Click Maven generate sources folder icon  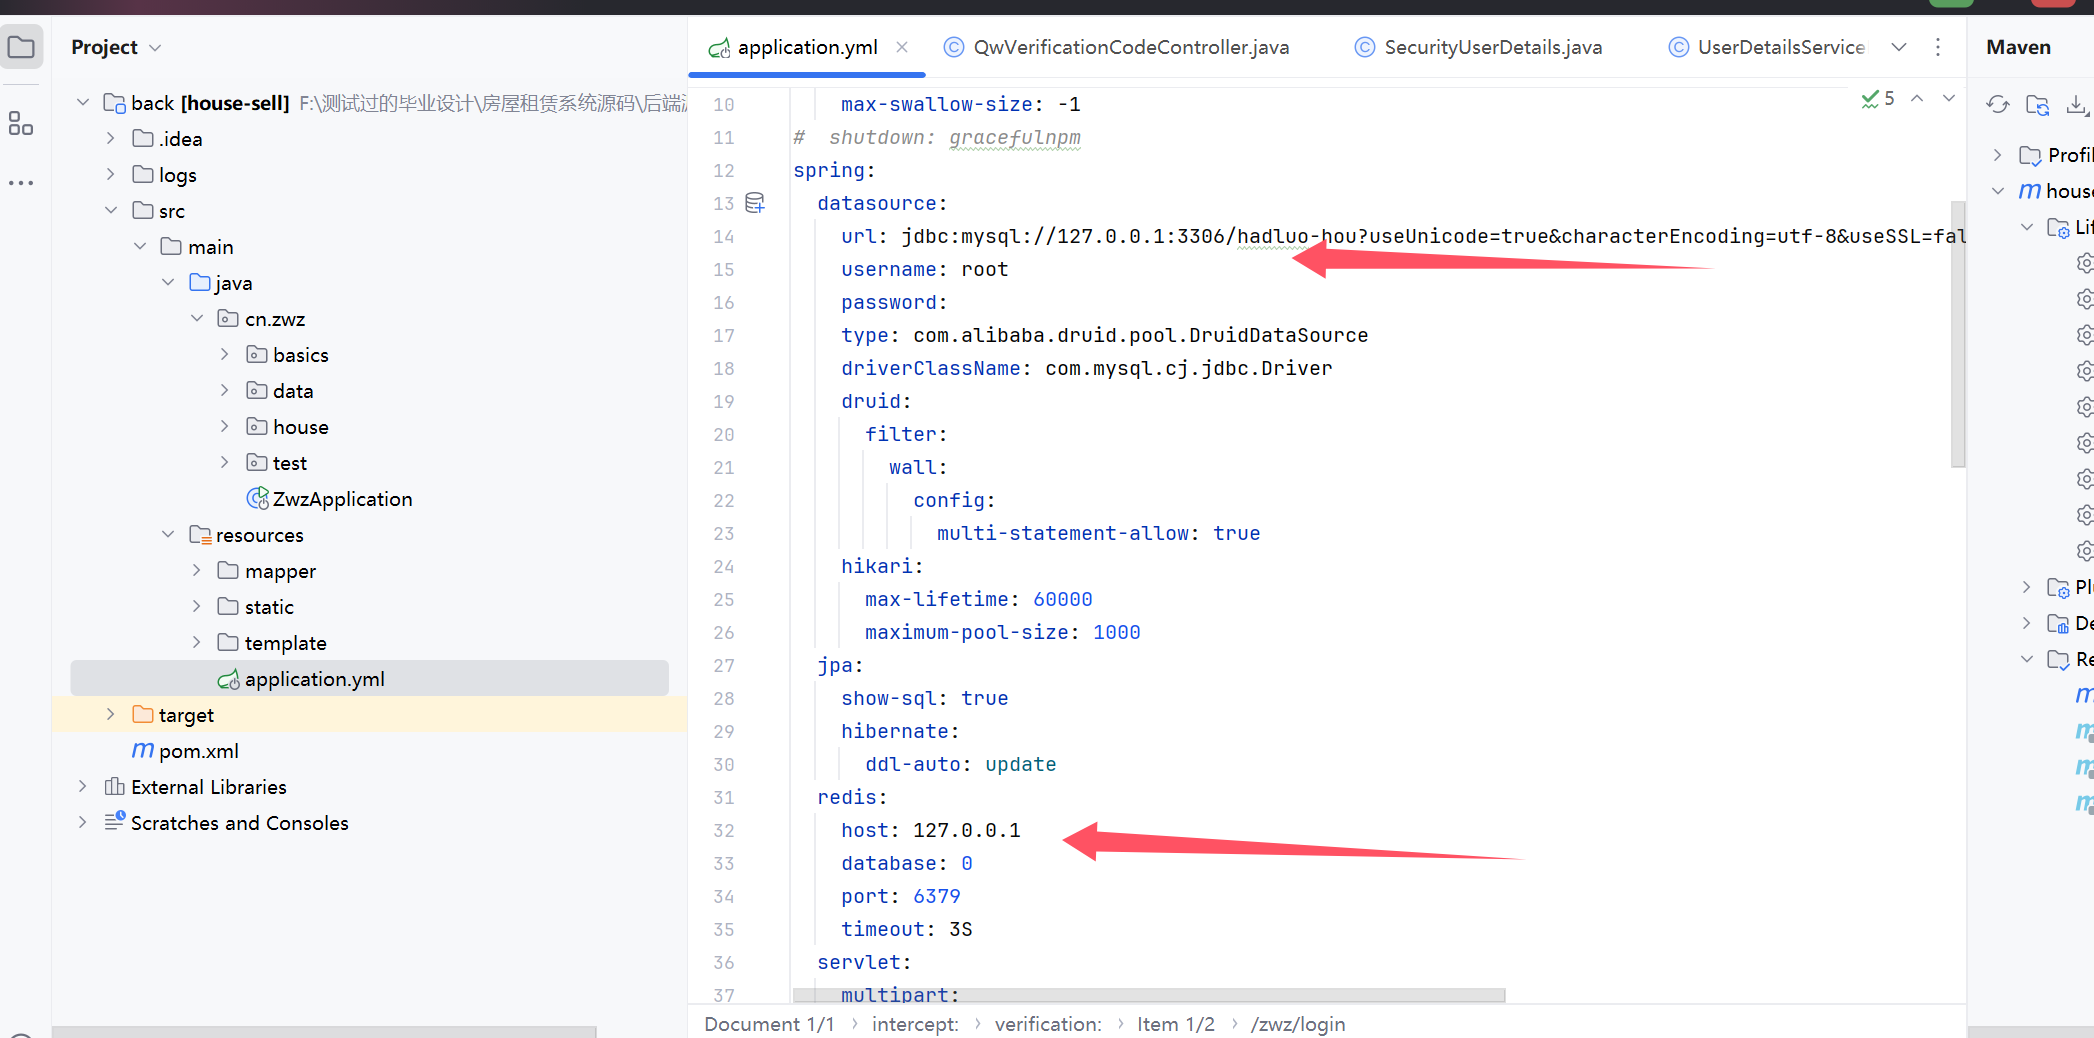pyautogui.click(x=2037, y=104)
